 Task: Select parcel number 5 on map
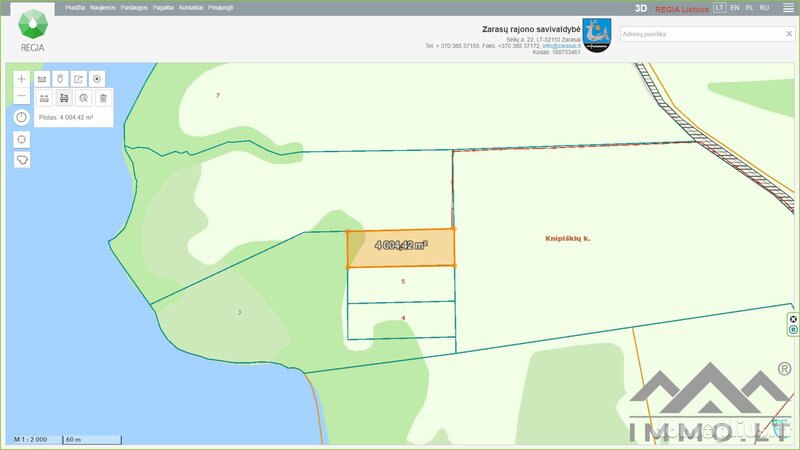point(403,282)
